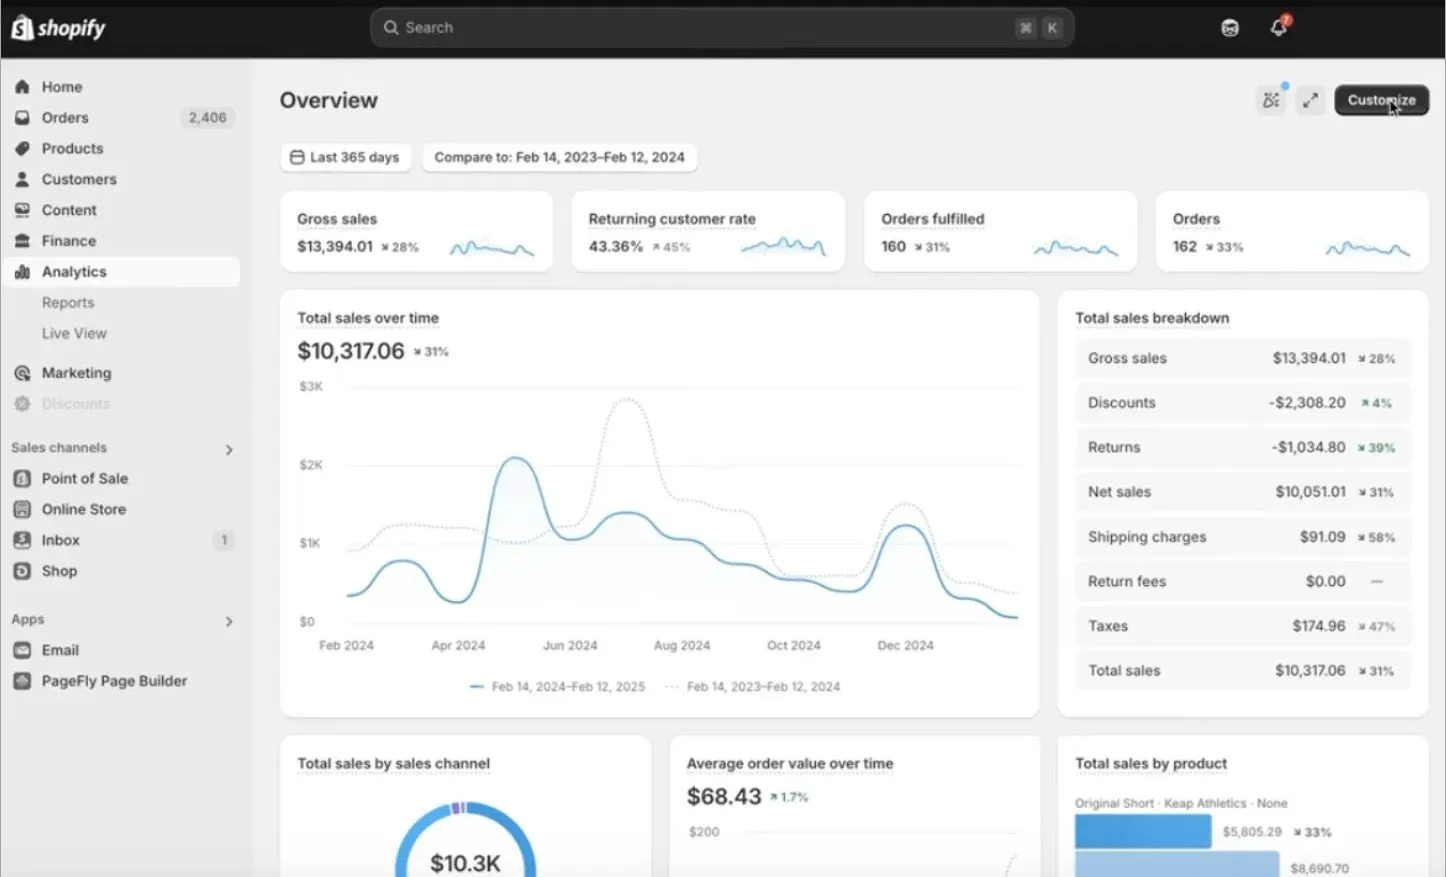This screenshot has width=1446, height=877.
Task: Select Online Store sales channel
Action: pos(84,510)
